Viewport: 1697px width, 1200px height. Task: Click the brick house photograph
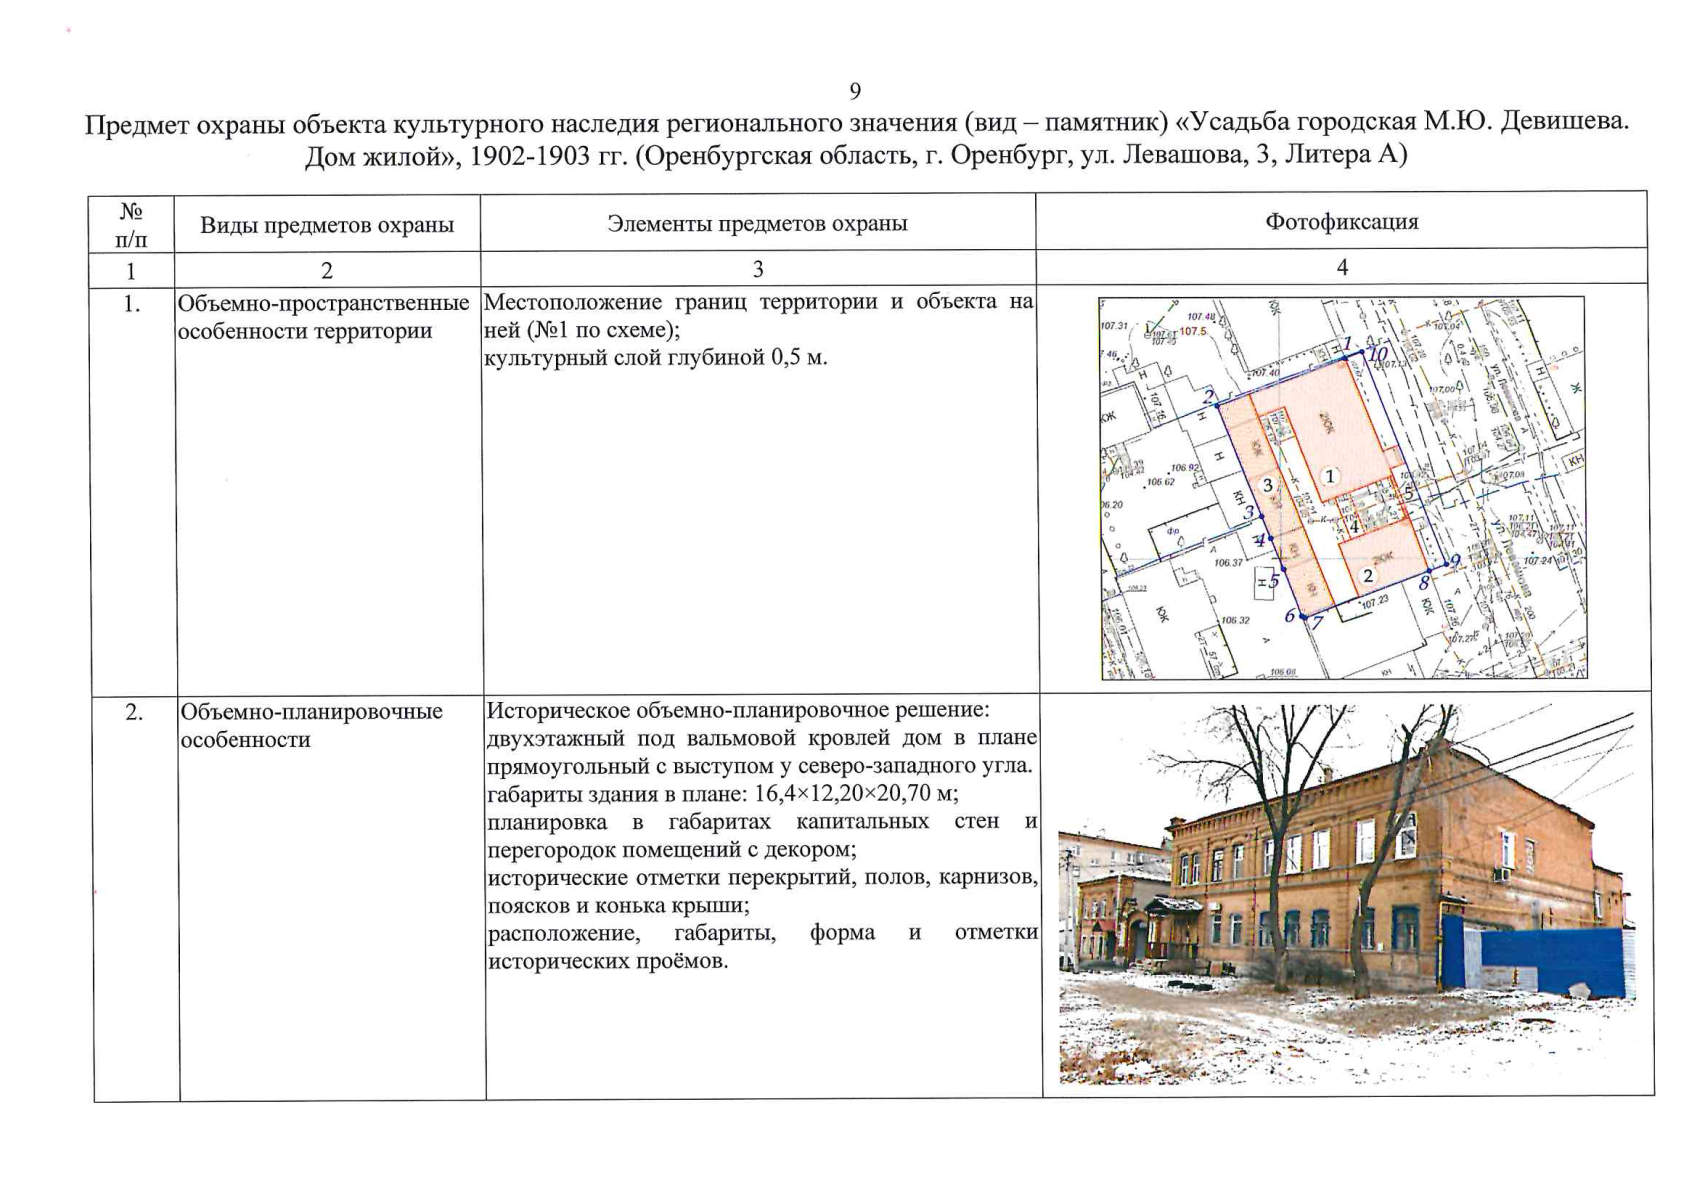[x=1347, y=895]
